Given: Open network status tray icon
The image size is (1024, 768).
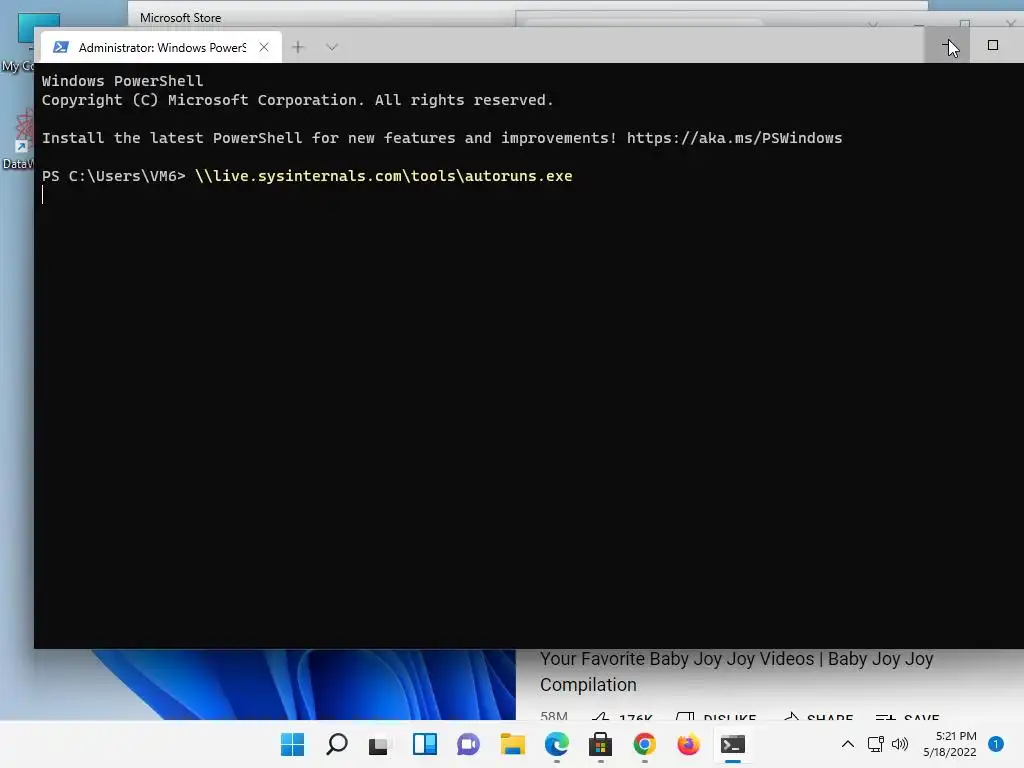Looking at the screenshot, I should (875, 744).
